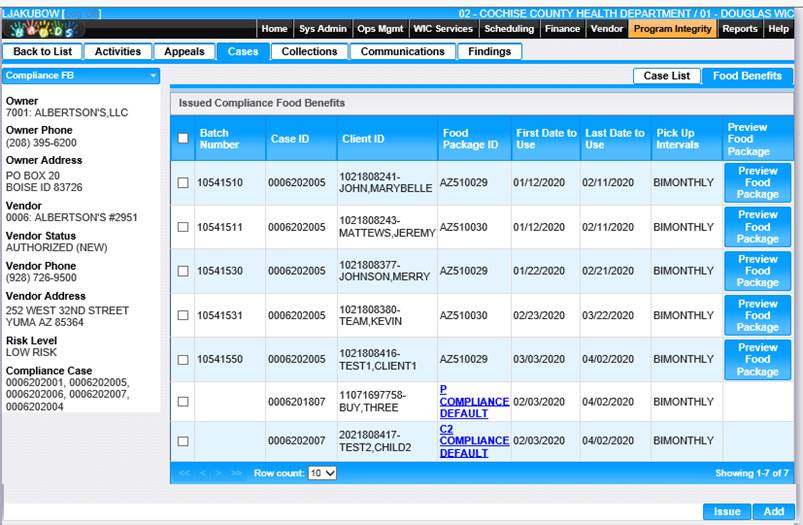Open the WIC Services menu
Viewport: 803px width, 525px height.
point(443,29)
